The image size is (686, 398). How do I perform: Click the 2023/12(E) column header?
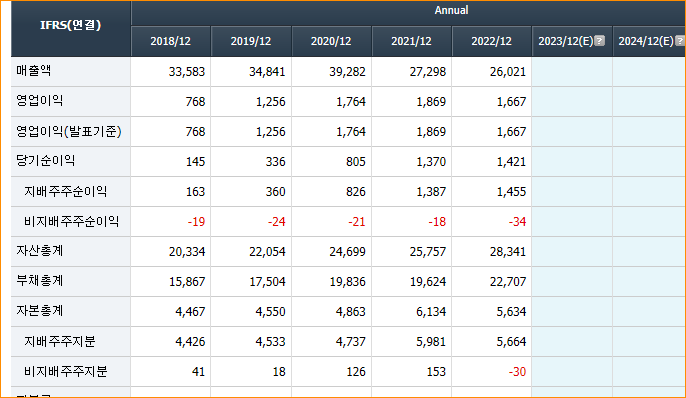(572, 41)
